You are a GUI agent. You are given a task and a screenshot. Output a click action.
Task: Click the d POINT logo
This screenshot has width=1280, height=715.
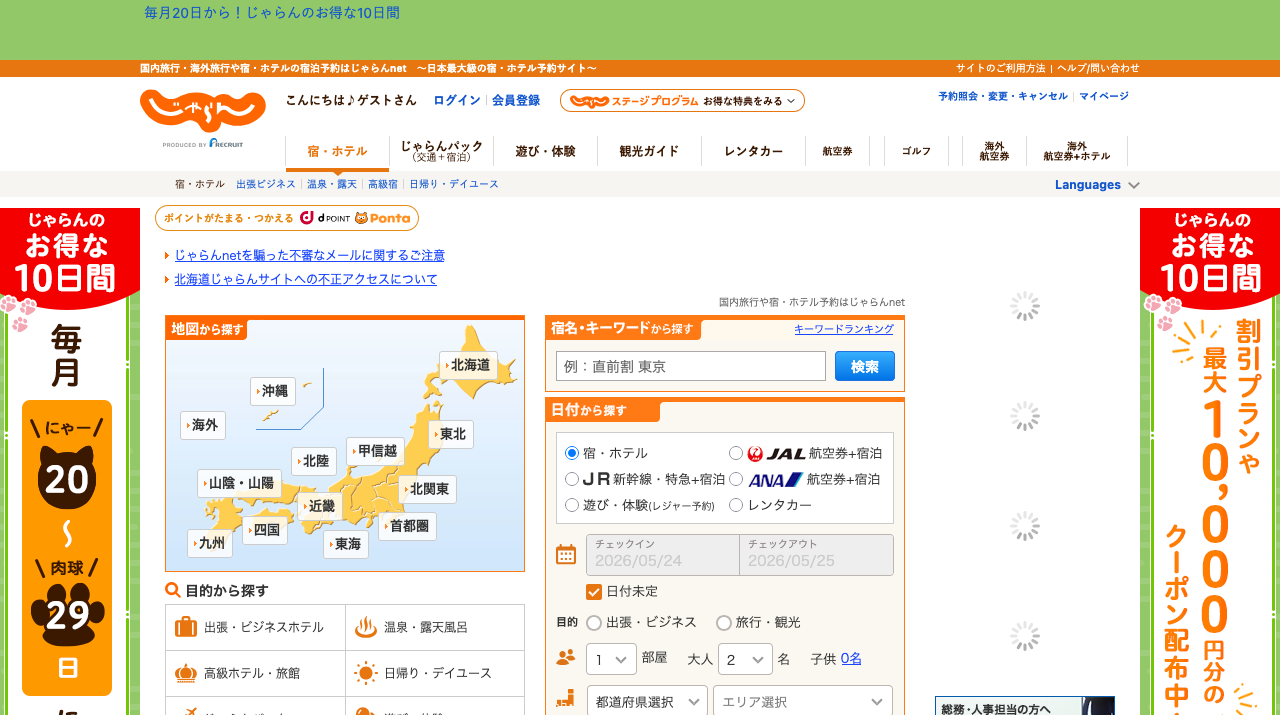[x=325, y=218]
